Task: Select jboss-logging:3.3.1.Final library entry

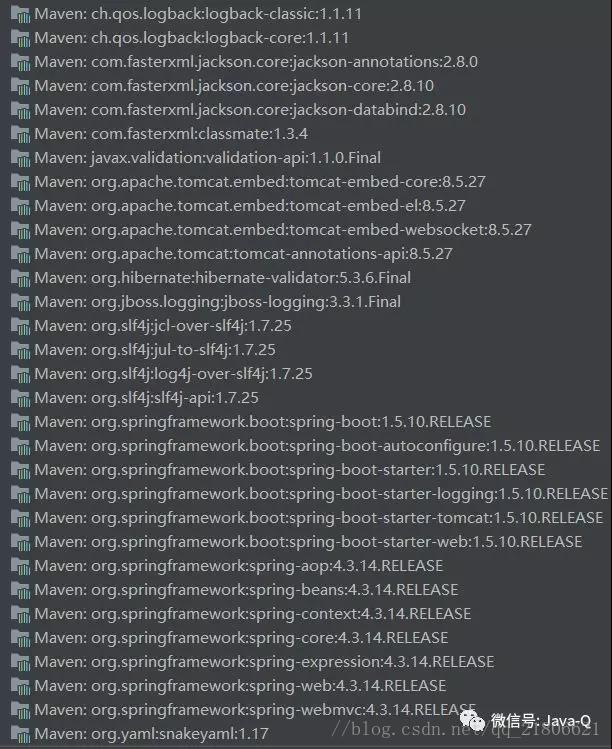Action: [206, 302]
